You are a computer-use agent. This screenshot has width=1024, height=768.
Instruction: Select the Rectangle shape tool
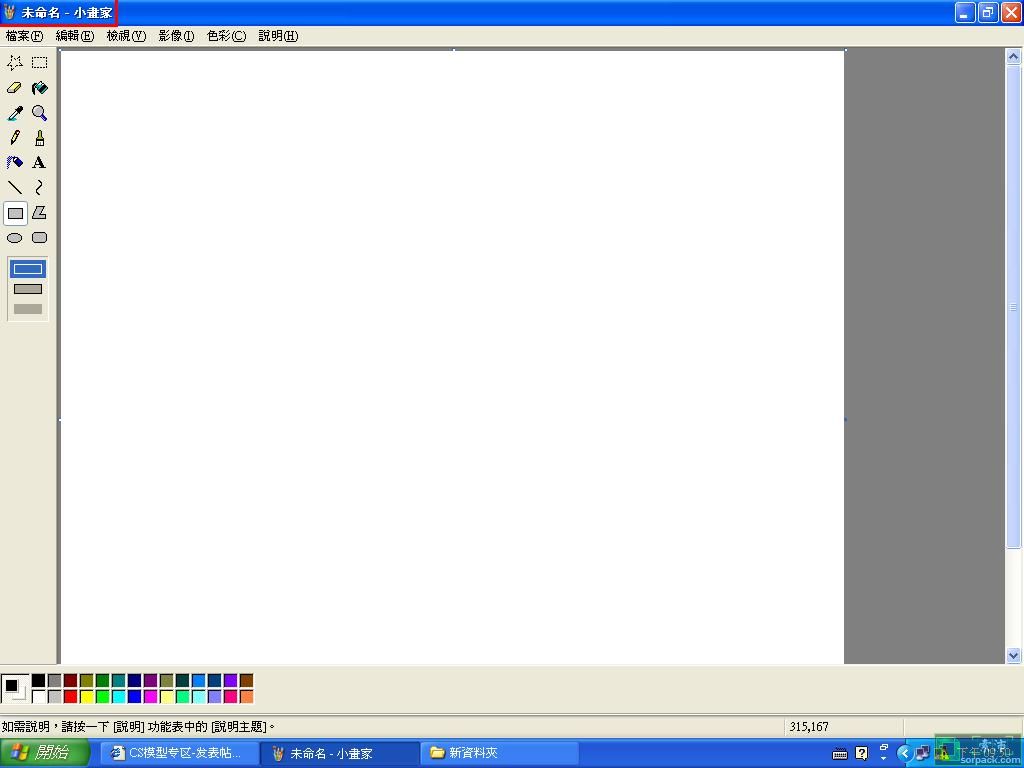pos(15,213)
